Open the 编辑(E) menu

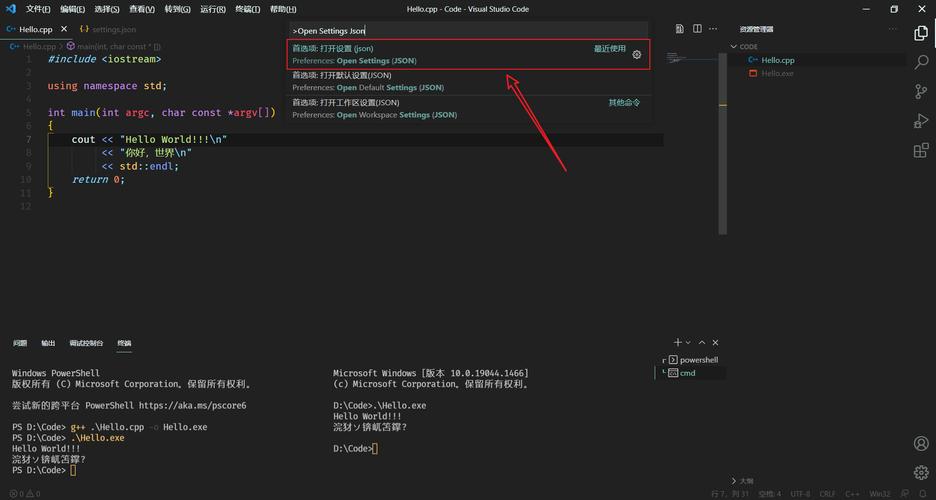pyautogui.click(x=72, y=9)
